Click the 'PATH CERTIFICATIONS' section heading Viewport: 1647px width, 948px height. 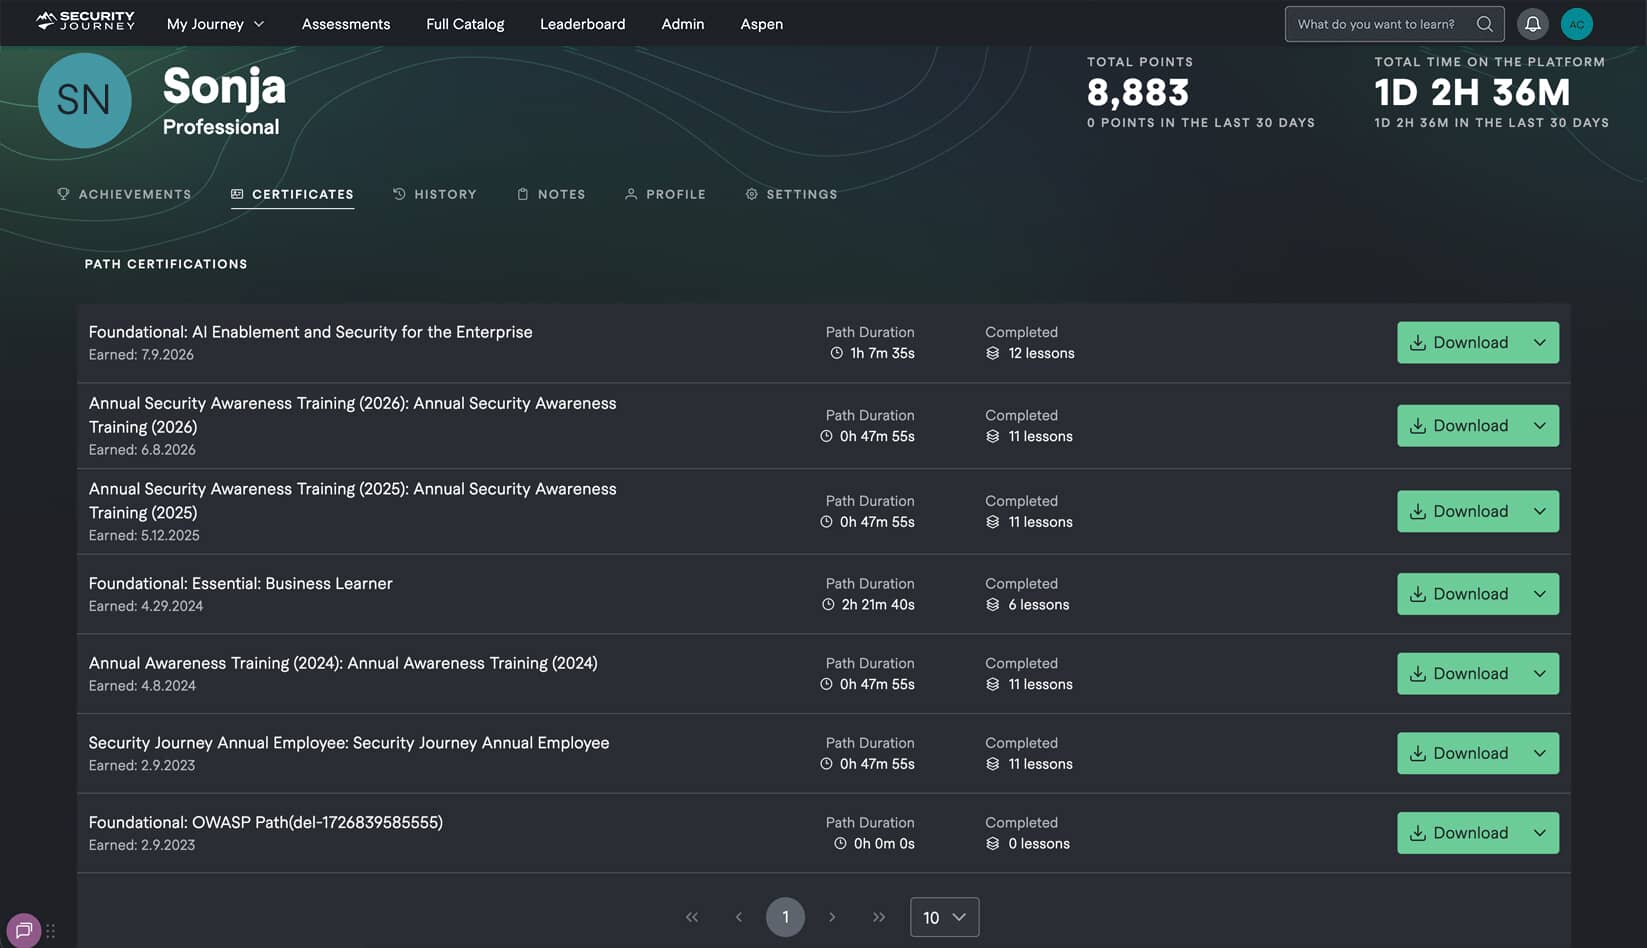pyautogui.click(x=166, y=264)
